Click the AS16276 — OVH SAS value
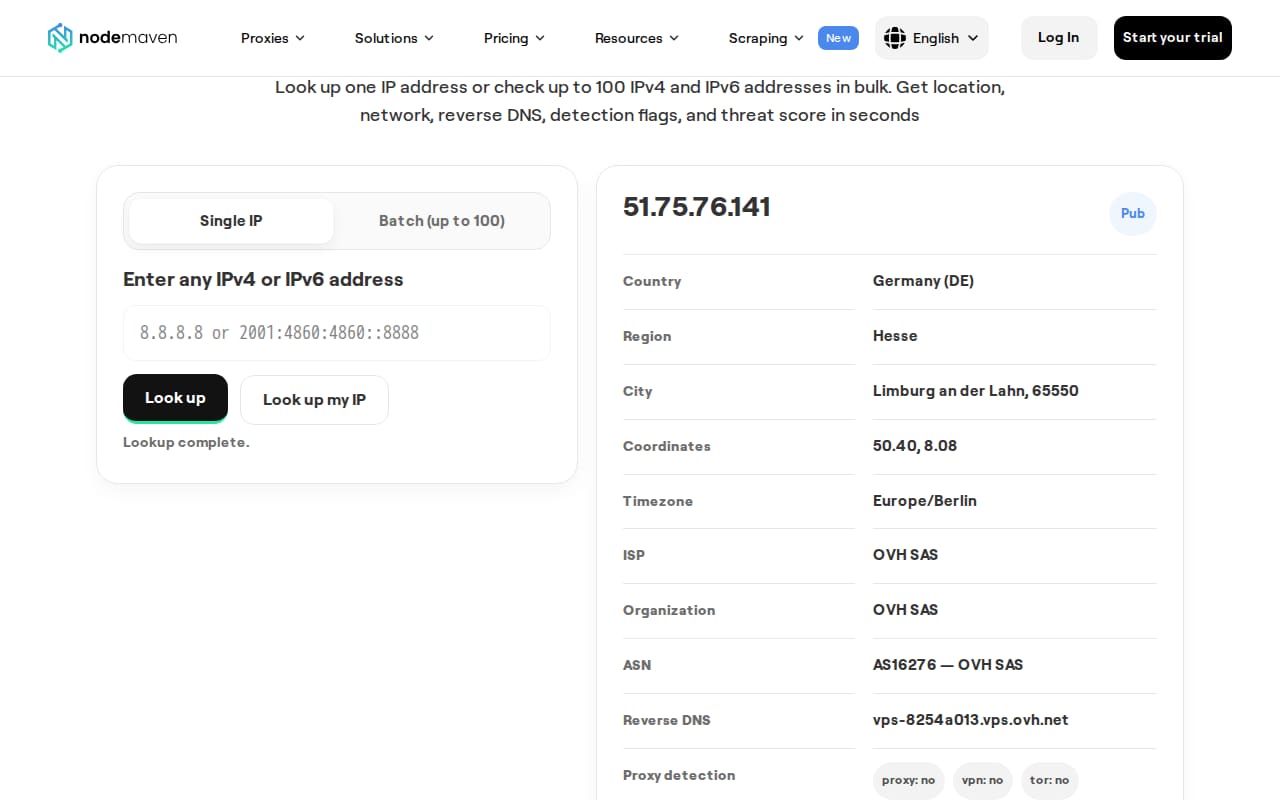 (x=948, y=665)
